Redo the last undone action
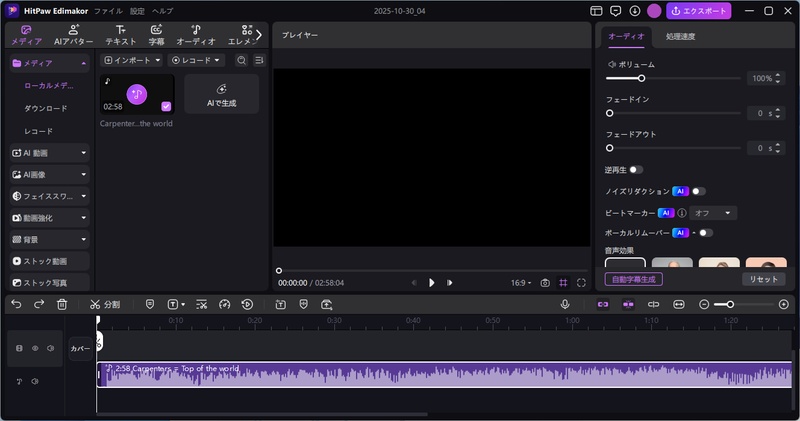 coord(39,304)
